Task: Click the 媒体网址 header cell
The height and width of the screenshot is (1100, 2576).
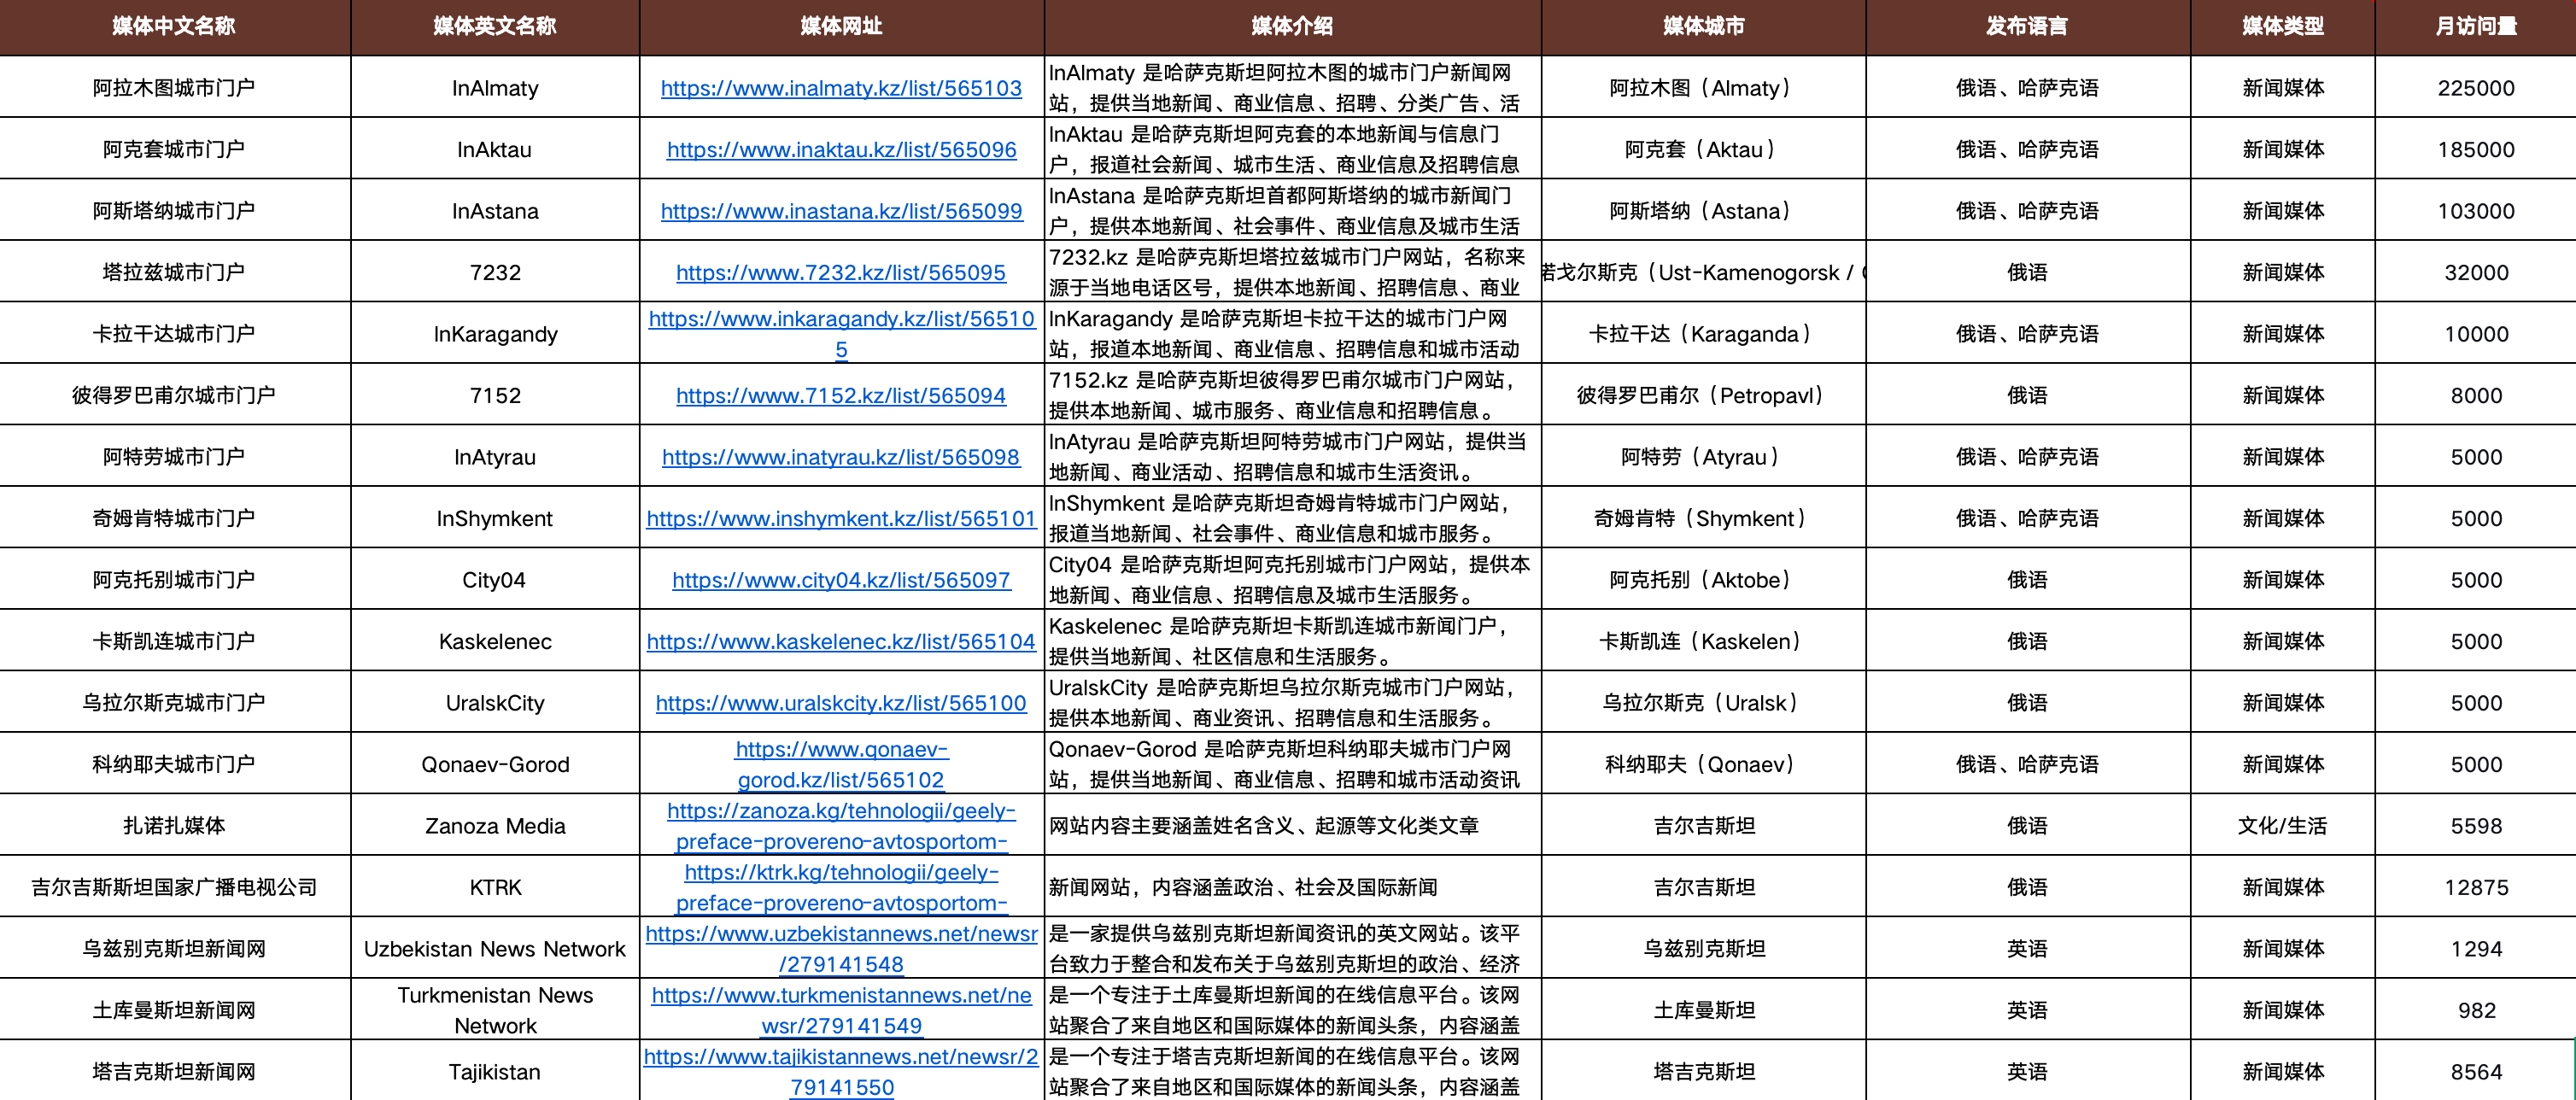Action: 842,27
